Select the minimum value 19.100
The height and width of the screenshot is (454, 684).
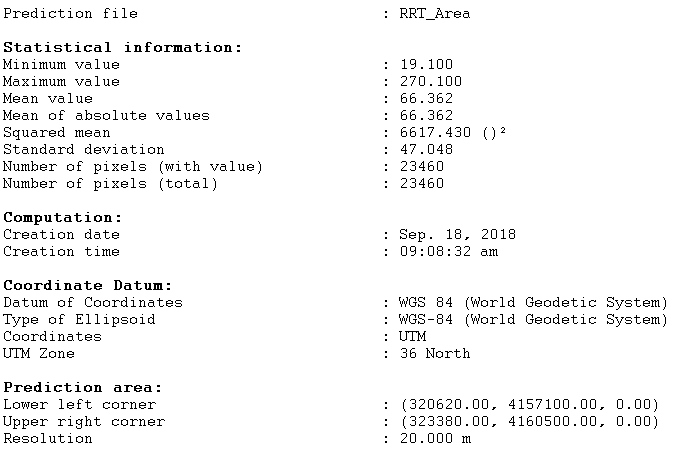[426, 65]
